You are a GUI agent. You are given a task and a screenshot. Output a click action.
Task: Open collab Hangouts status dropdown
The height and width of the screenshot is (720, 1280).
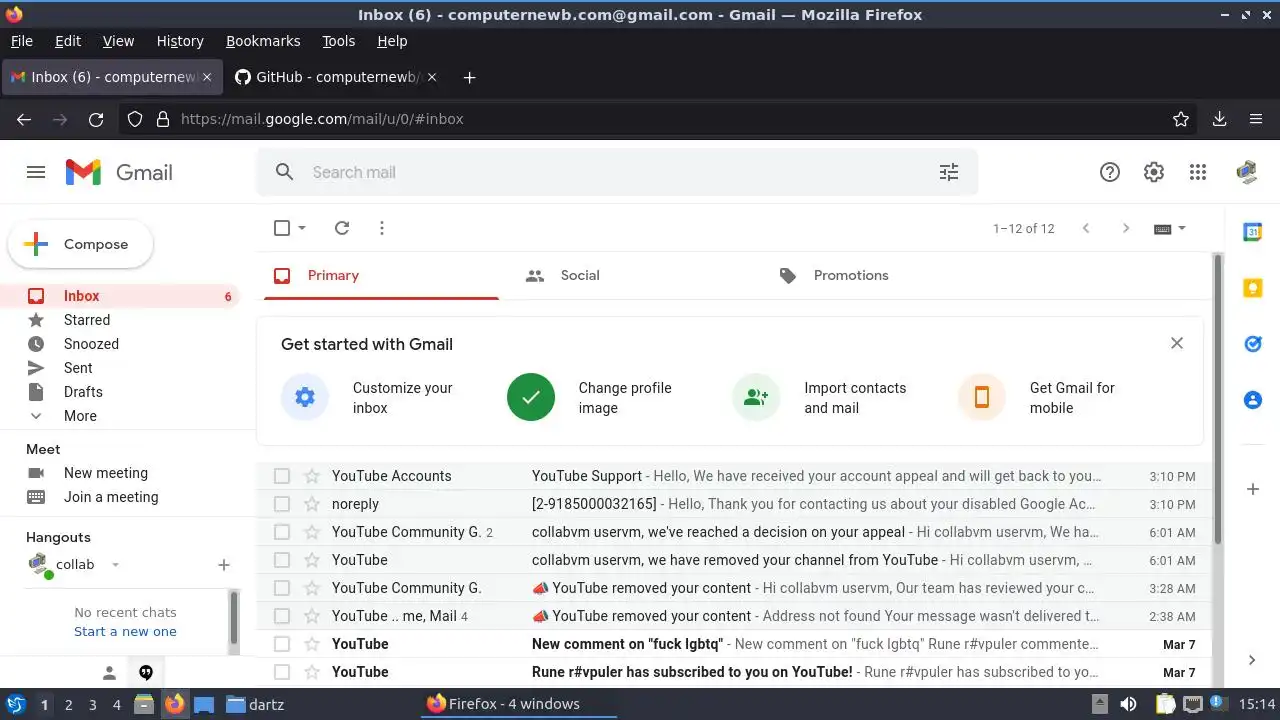click(x=115, y=565)
